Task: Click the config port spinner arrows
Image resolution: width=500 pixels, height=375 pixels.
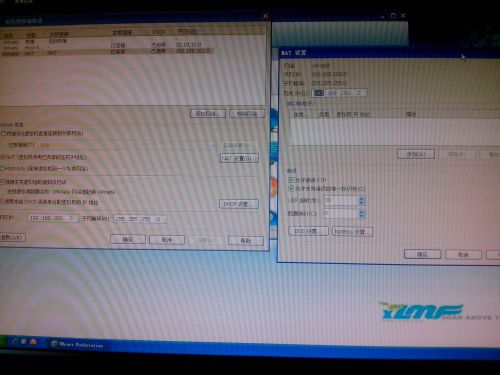Action: point(362,214)
